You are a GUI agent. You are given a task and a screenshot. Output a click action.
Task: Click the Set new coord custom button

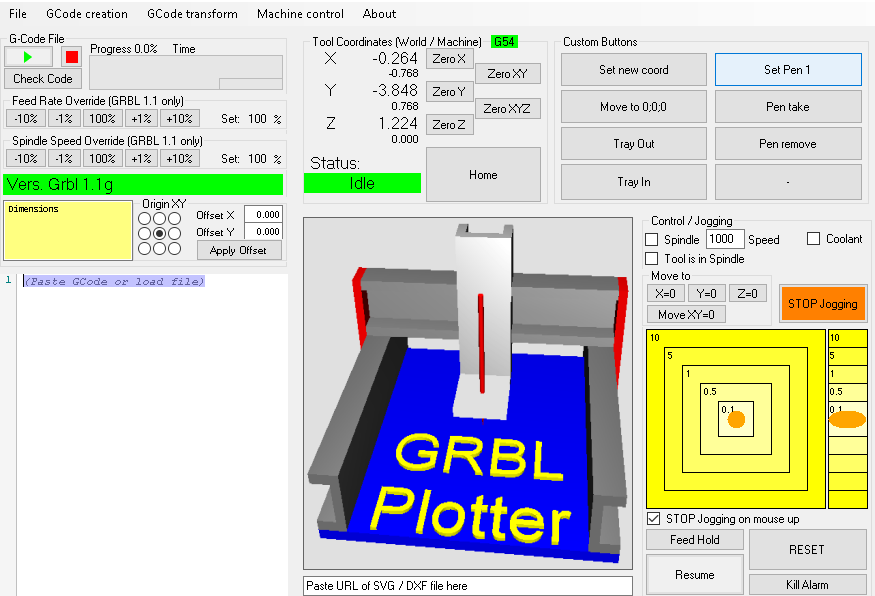click(634, 70)
